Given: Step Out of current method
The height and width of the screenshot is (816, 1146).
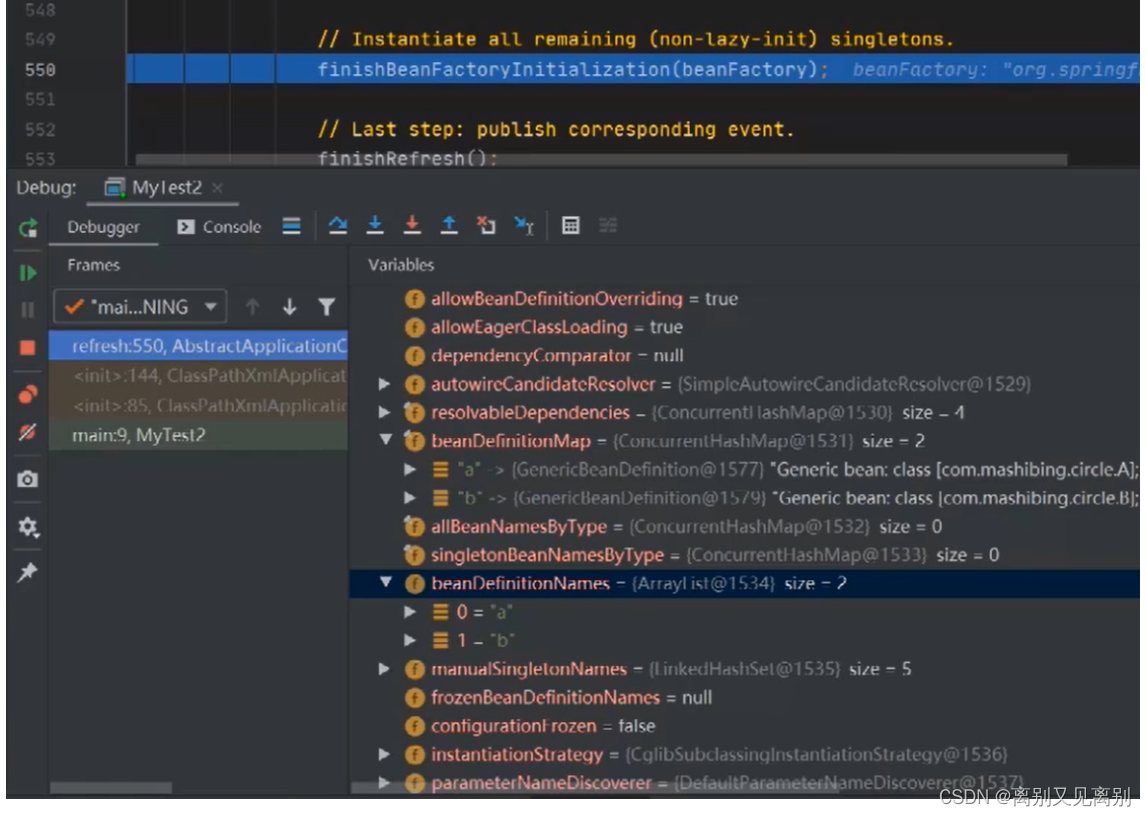Looking at the screenshot, I should pos(449,226).
